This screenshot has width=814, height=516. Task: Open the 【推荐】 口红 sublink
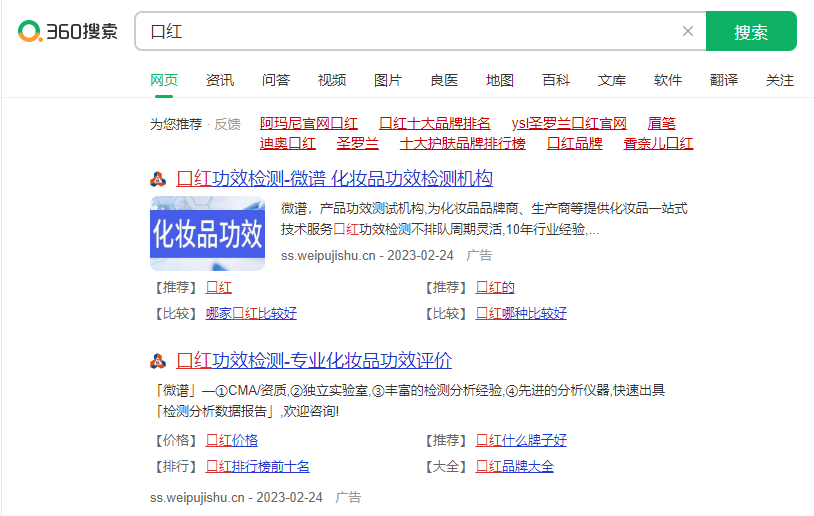point(219,288)
